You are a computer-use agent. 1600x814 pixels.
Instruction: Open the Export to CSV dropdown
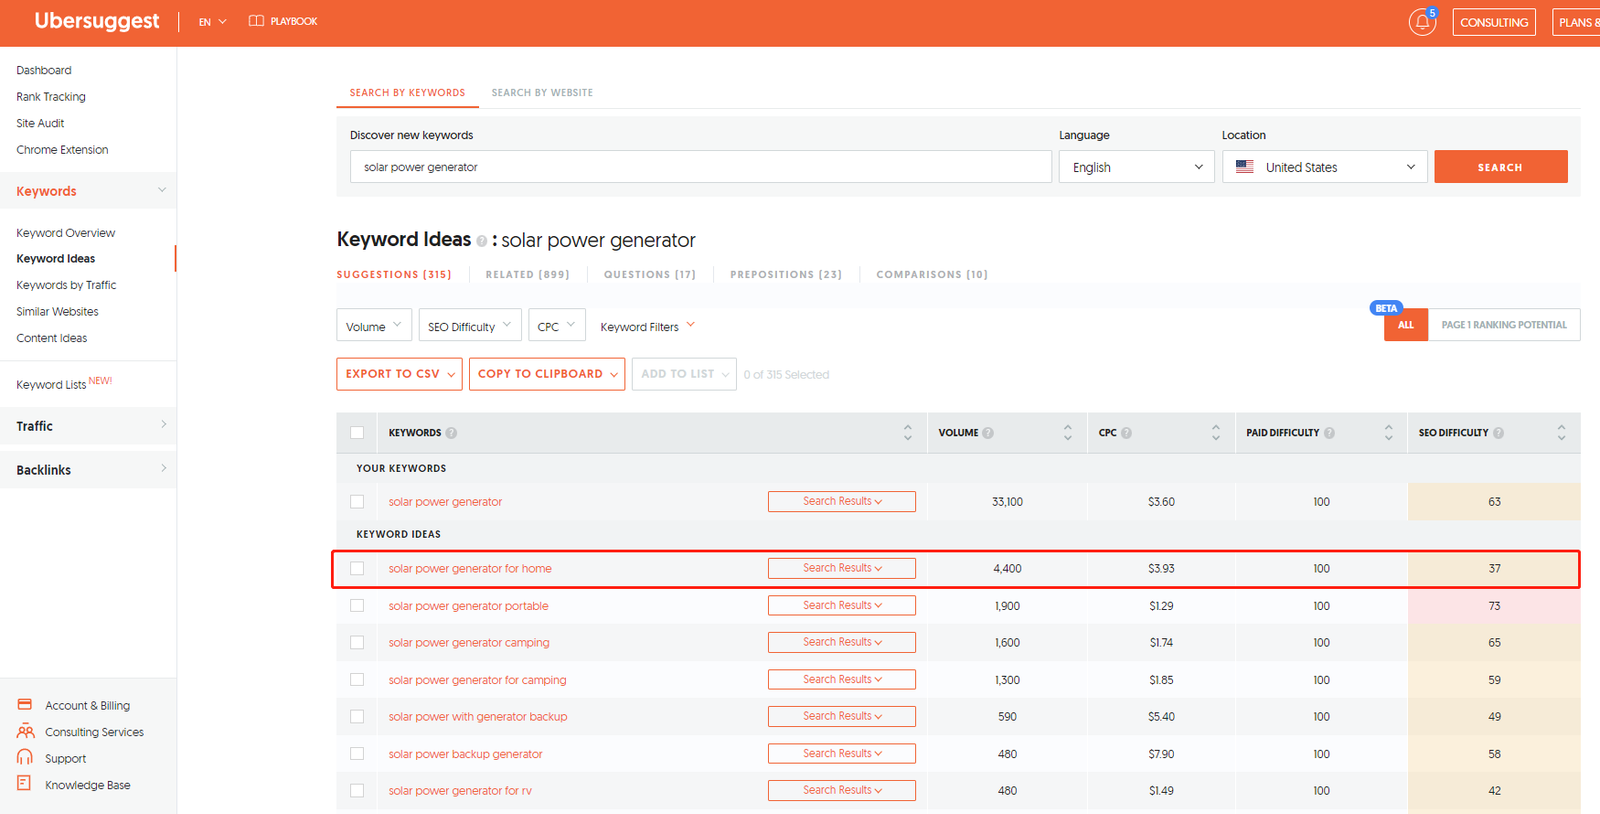[400, 374]
